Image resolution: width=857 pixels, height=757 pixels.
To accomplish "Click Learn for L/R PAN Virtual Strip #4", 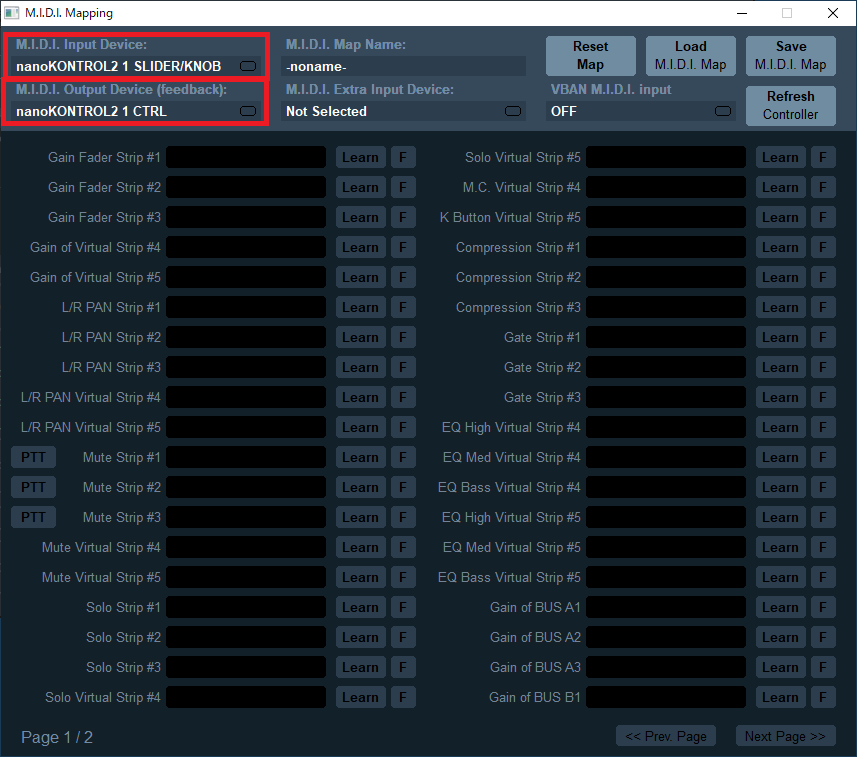I will point(360,397).
